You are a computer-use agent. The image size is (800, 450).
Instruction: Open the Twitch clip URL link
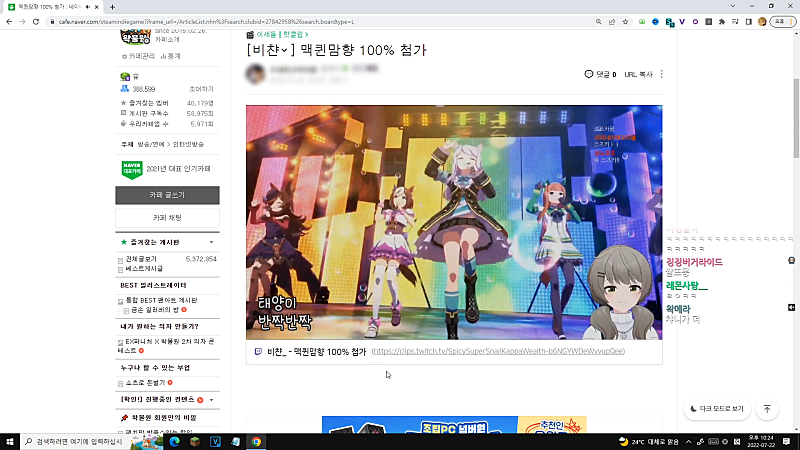[x=498, y=352]
